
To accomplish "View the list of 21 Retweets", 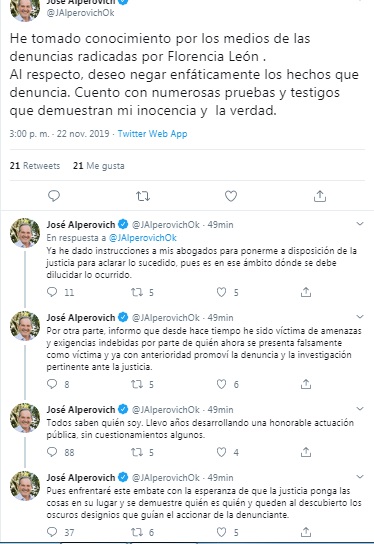I will [35, 166].
